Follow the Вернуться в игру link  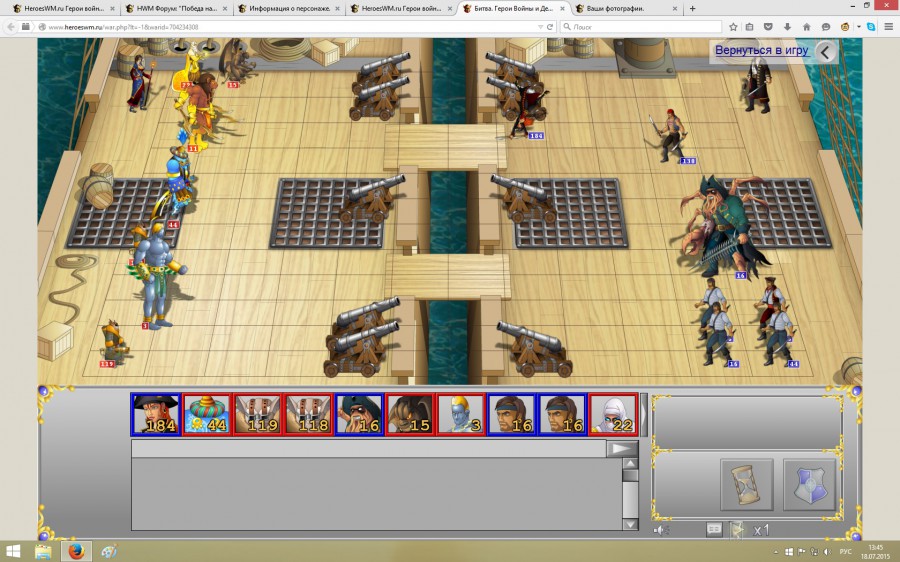pyautogui.click(x=761, y=51)
